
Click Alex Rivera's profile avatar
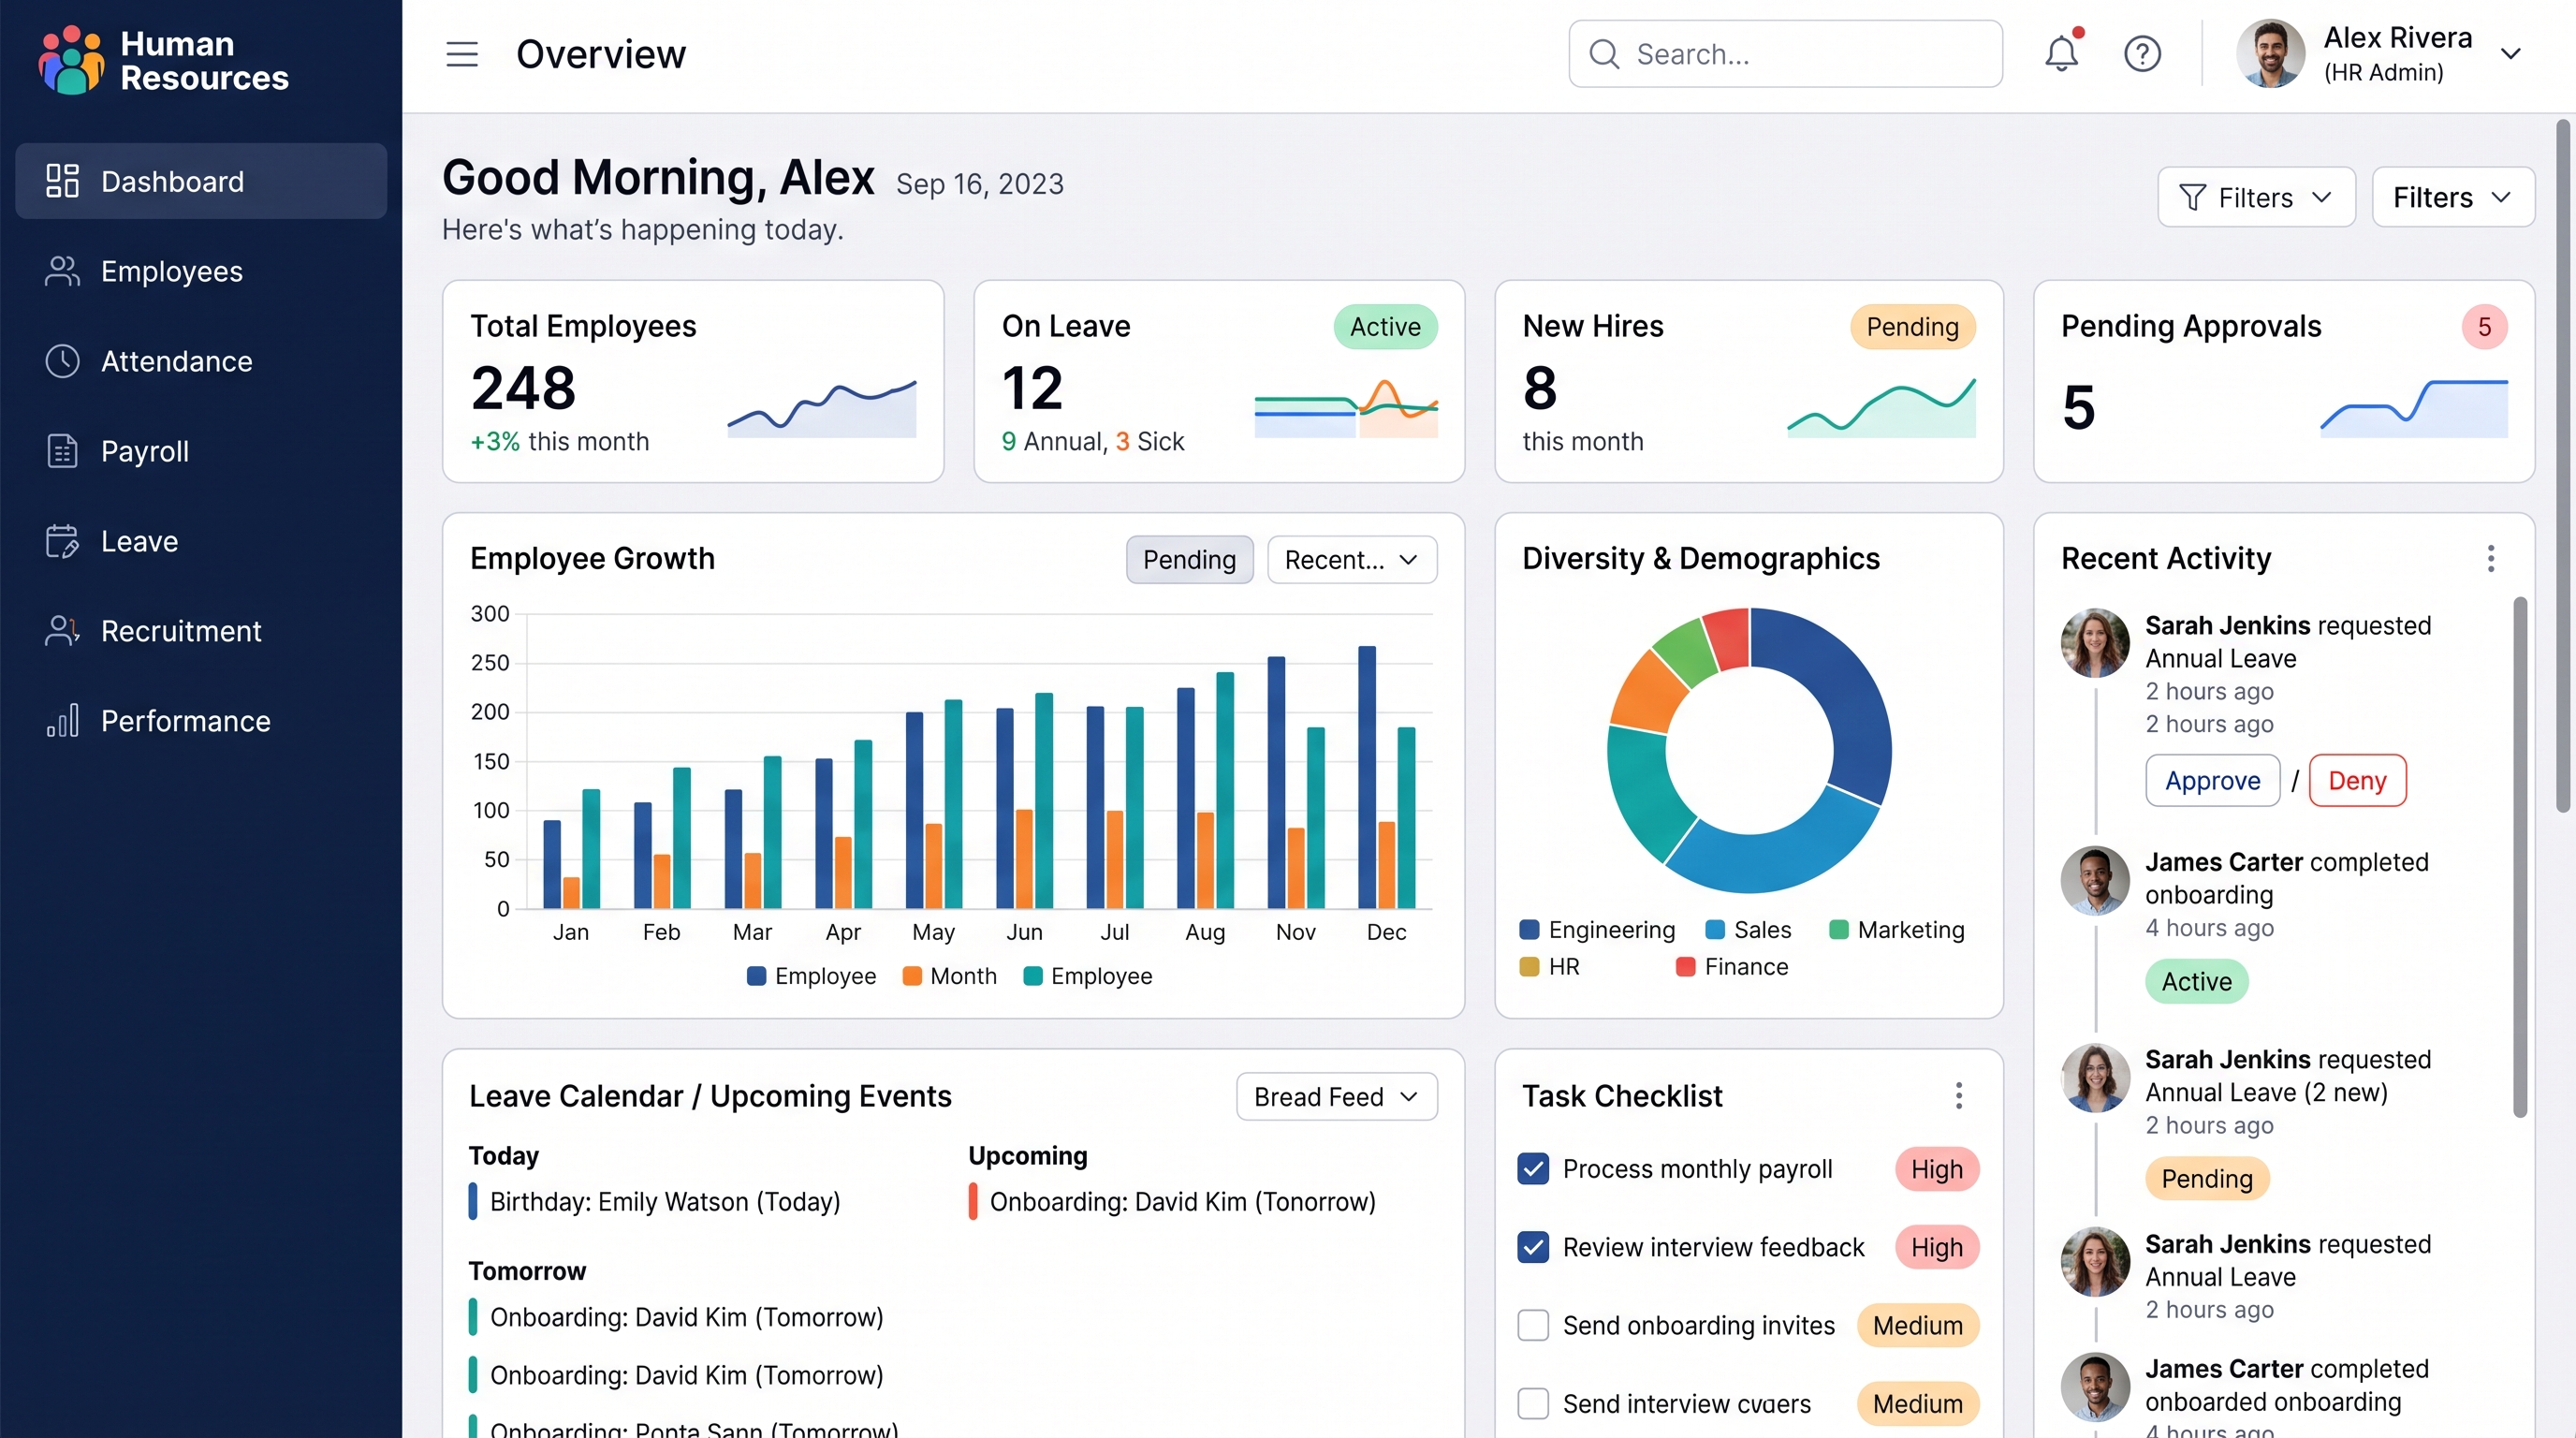2269,54
